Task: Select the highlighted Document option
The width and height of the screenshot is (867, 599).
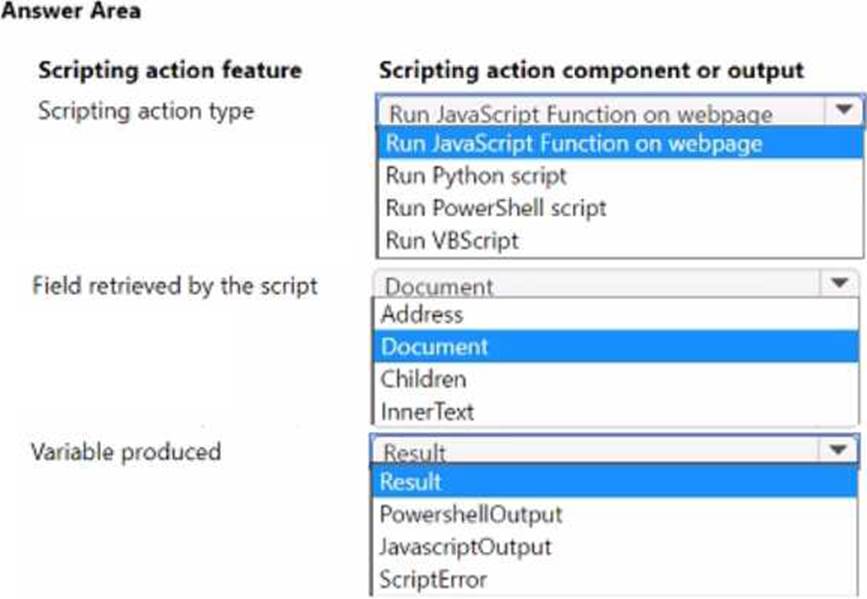Action: [x=435, y=347]
